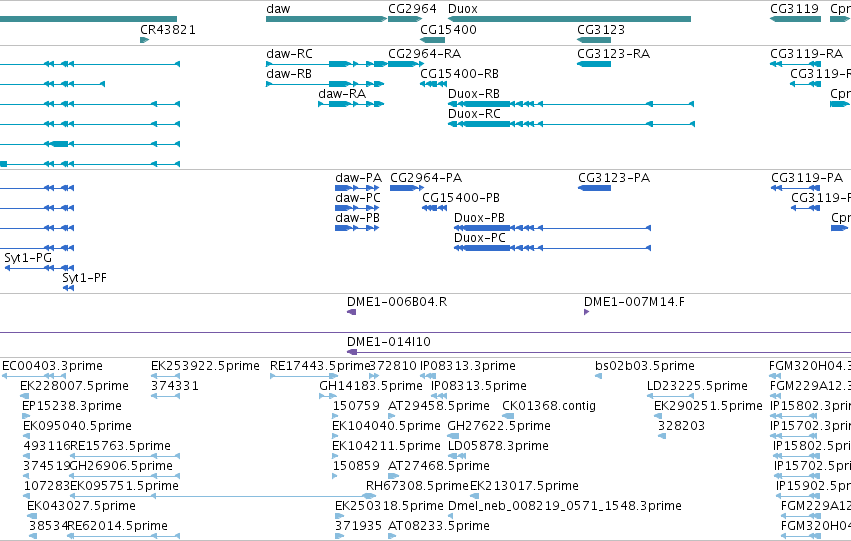
Task: Select the Duox-PB protein feature
Action: 552,228
